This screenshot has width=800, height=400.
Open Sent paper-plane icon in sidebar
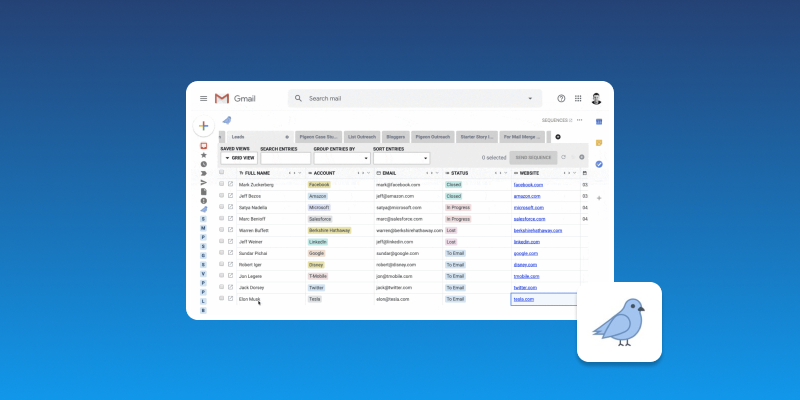point(204,183)
